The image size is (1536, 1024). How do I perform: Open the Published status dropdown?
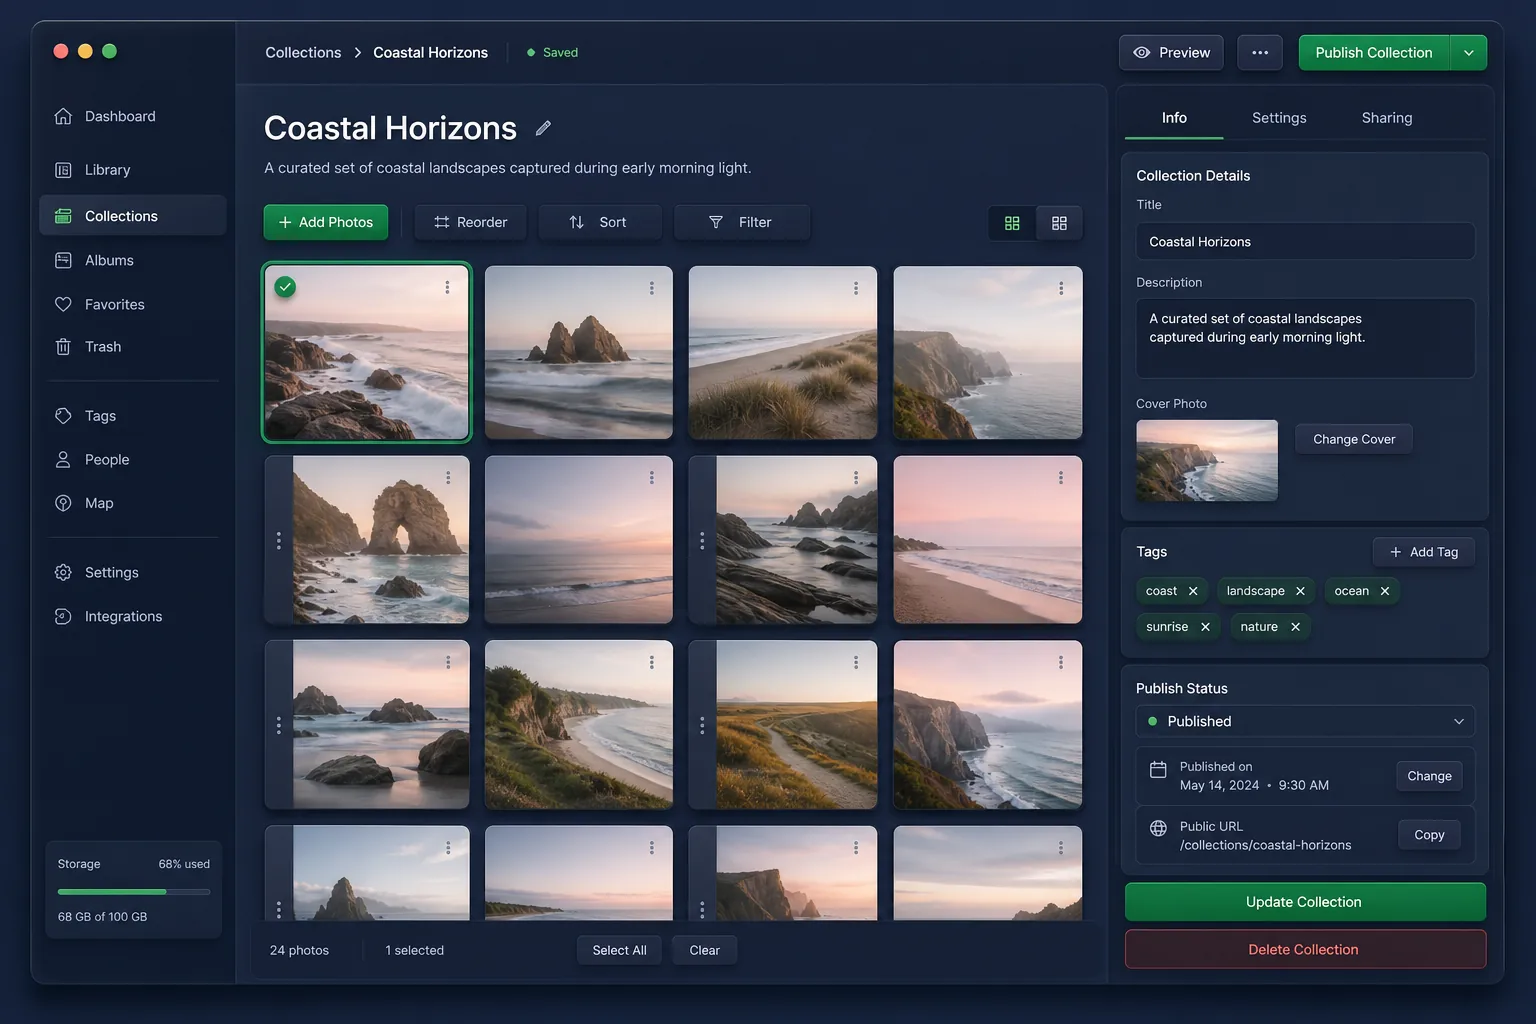click(1305, 721)
